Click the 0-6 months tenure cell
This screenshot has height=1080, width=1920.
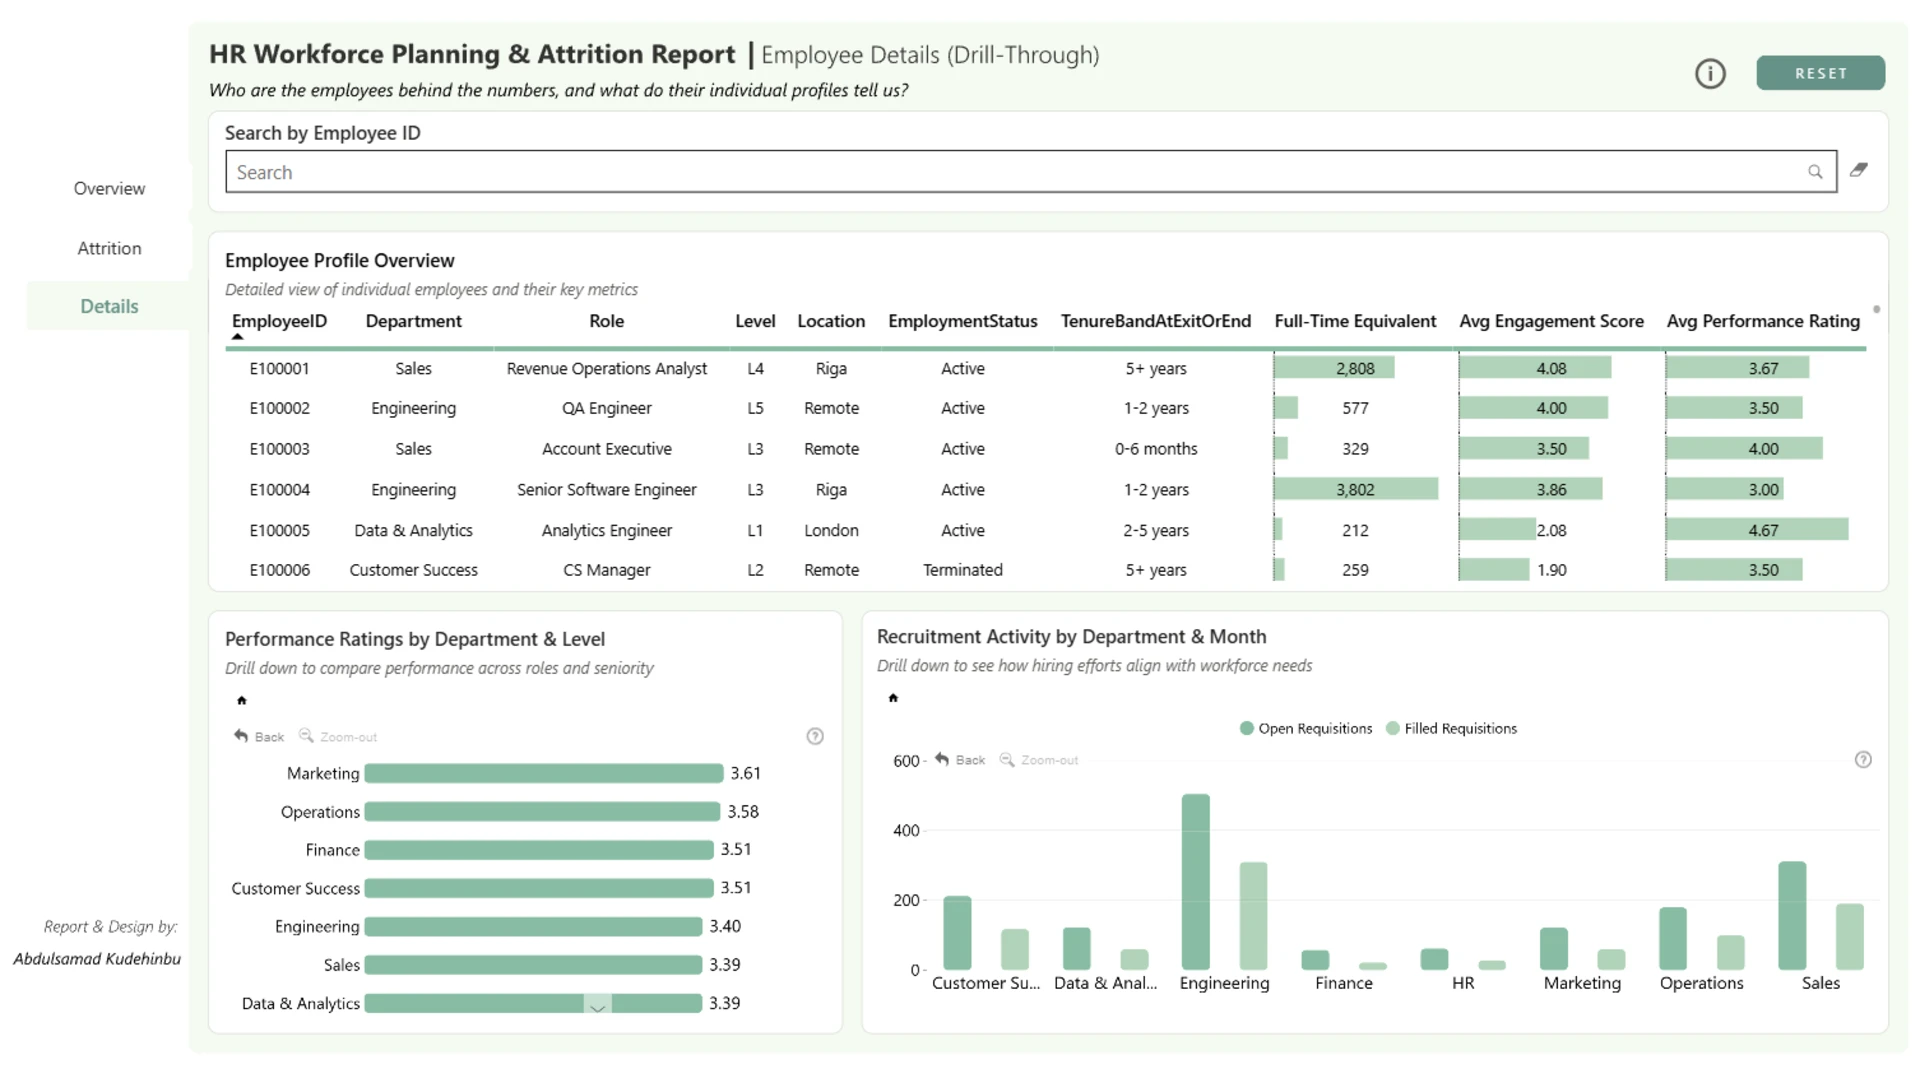1156,449
